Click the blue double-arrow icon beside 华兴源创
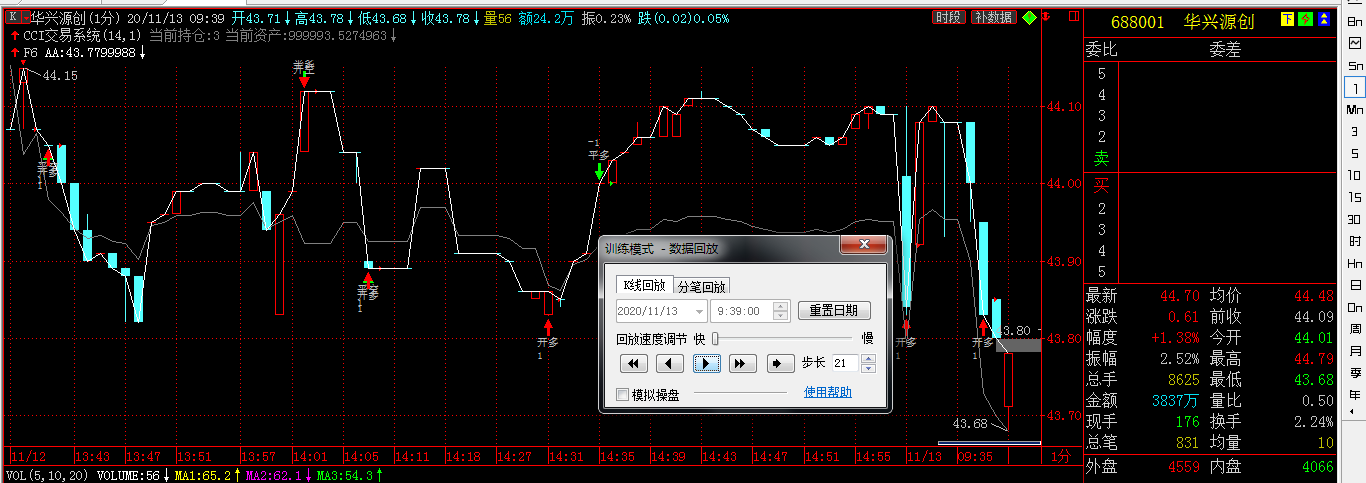 [x=1323, y=19]
